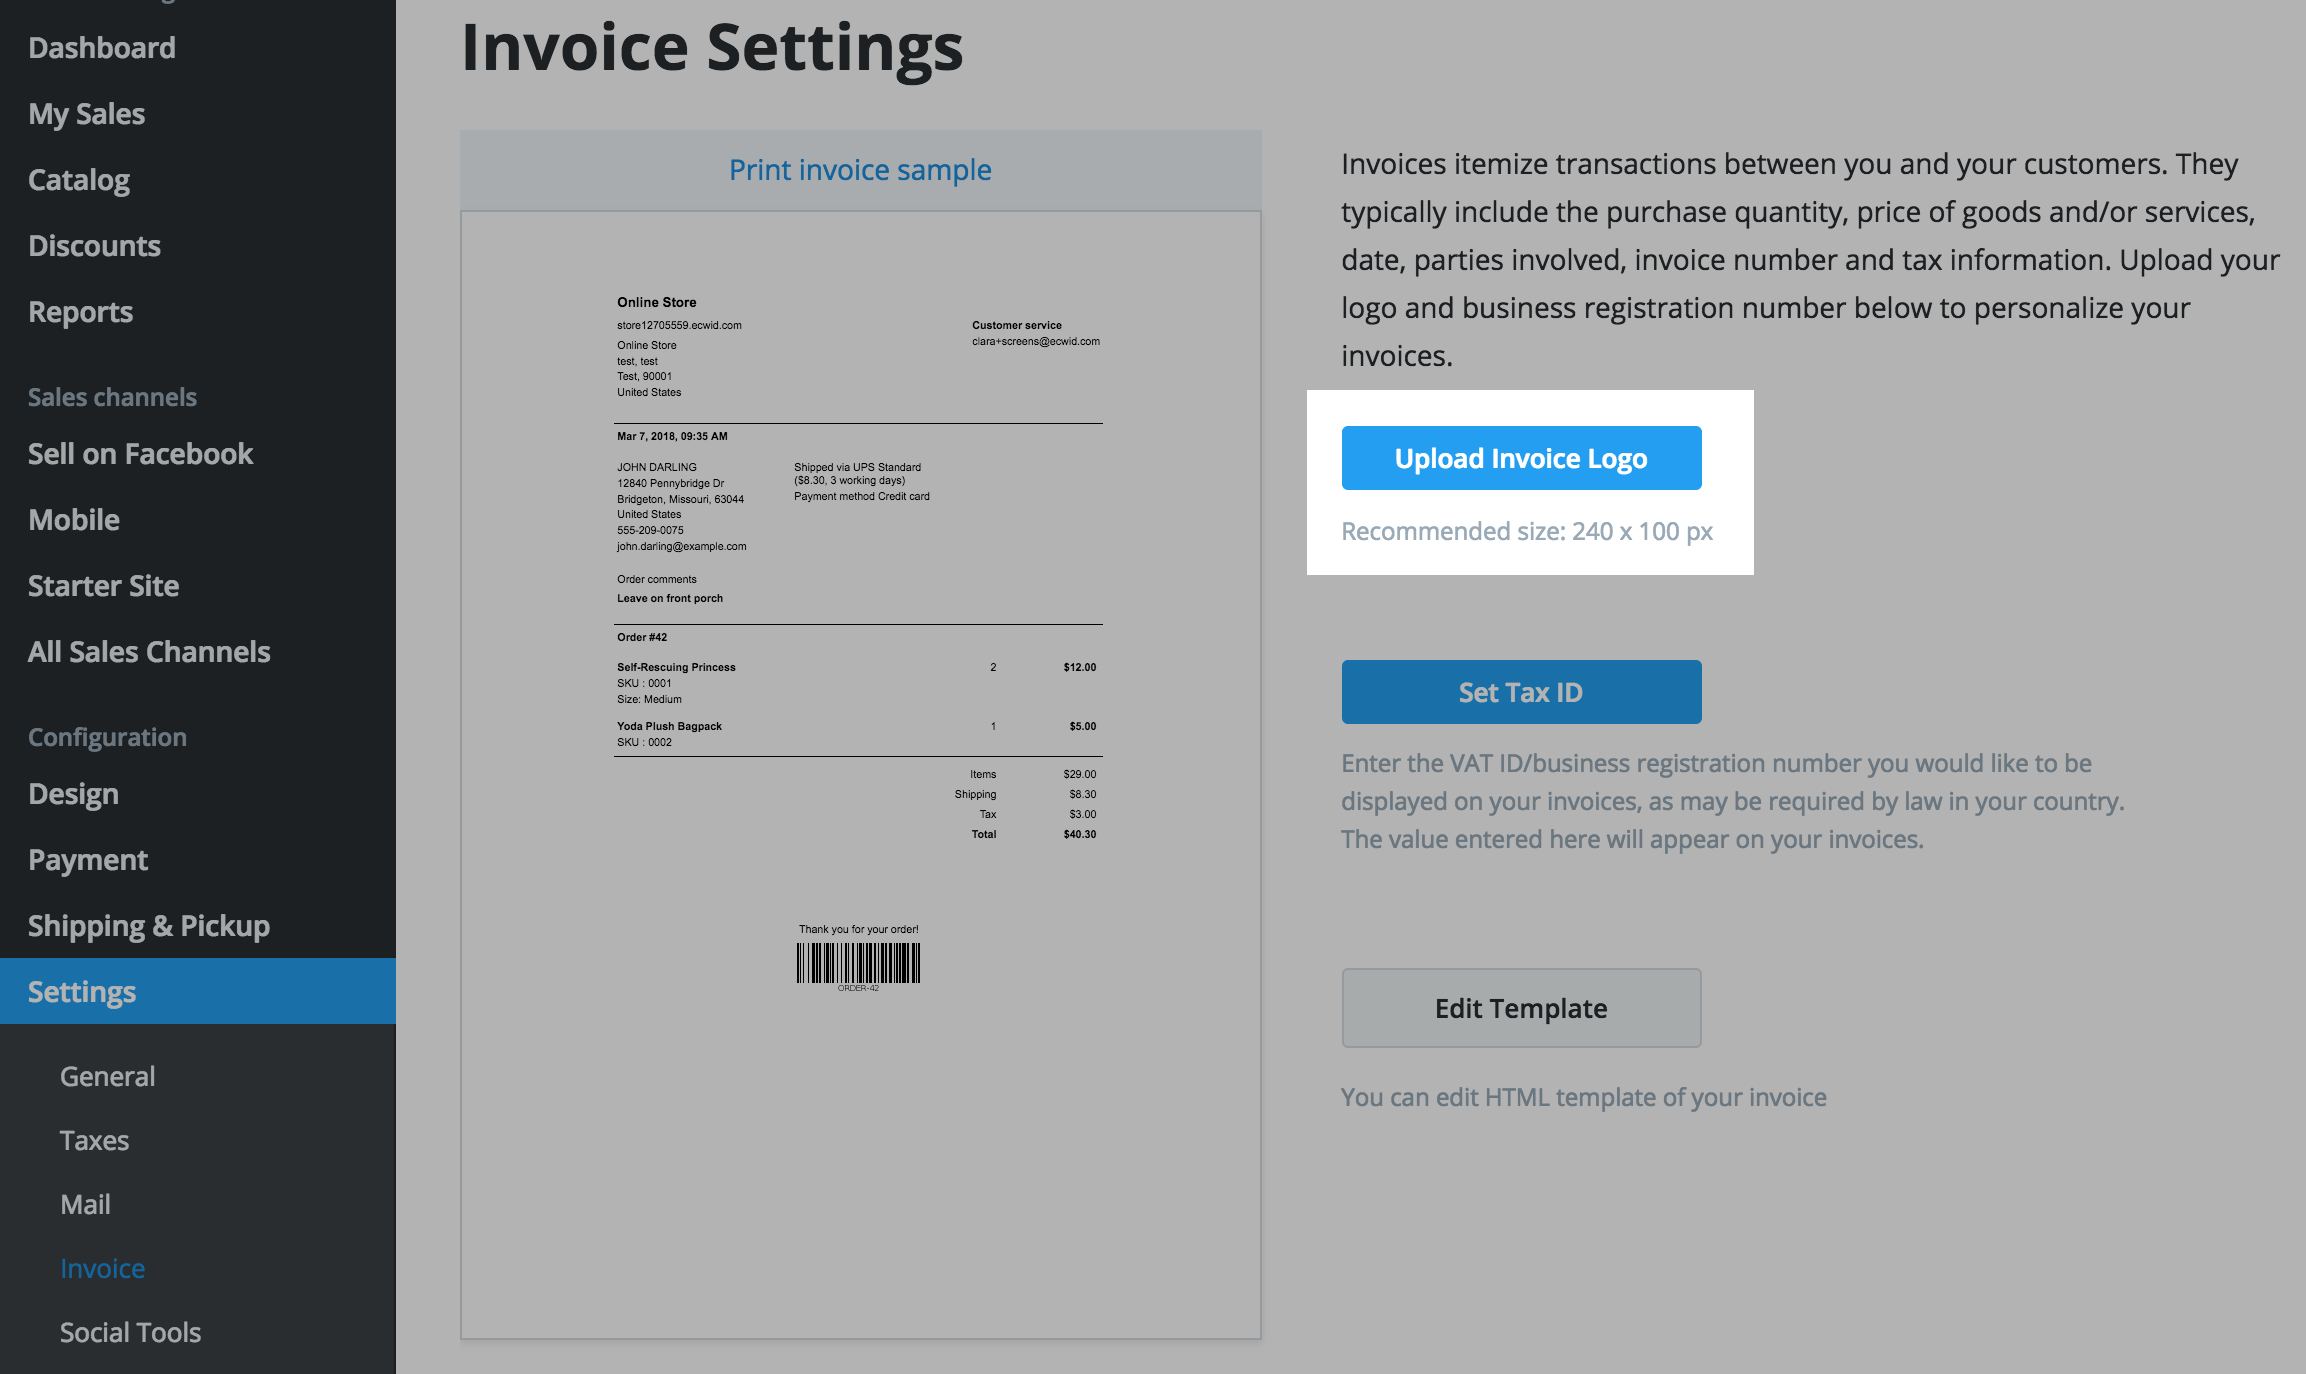The width and height of the screenshot is (2306, 1374).
Task: Open General settings submenu item
Action: tap(108, 1077)
